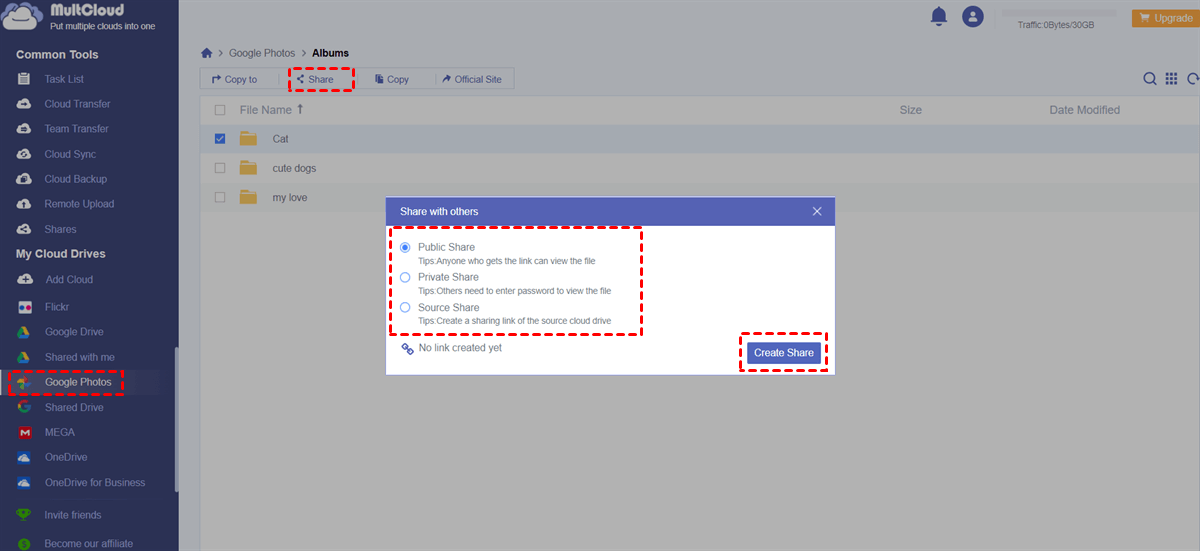
Task: Open Task List in sidebar
Action: 64,79
